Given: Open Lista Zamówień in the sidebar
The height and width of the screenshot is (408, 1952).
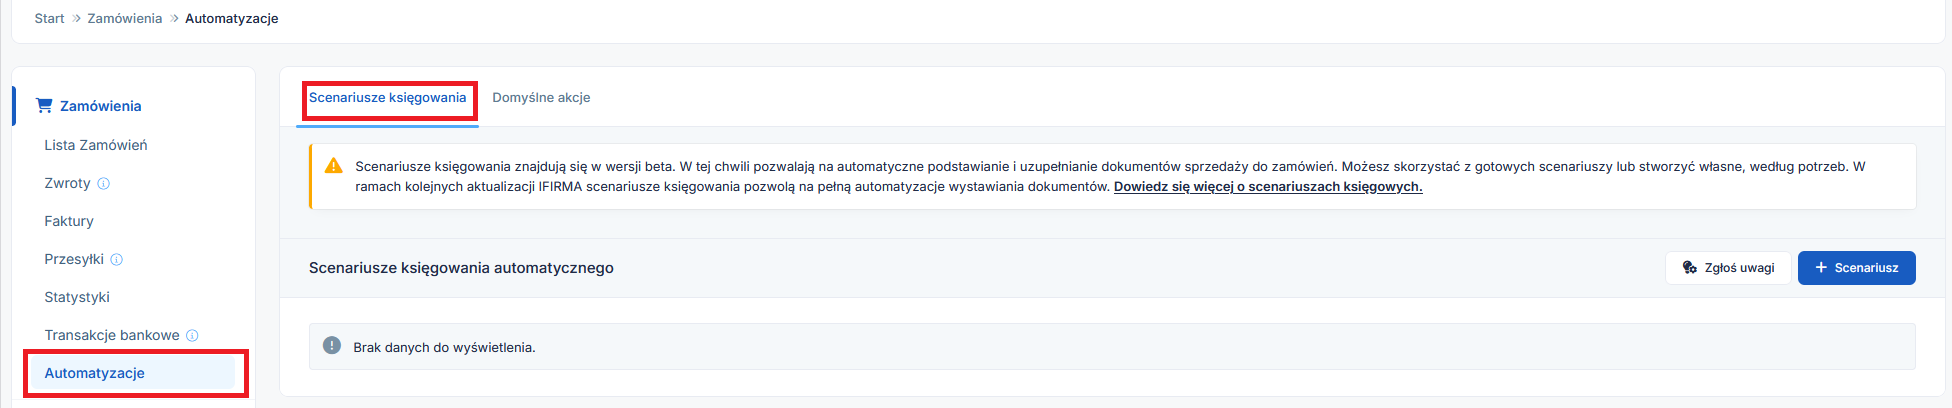Looking at the screenshot, I should pos(96,146).
